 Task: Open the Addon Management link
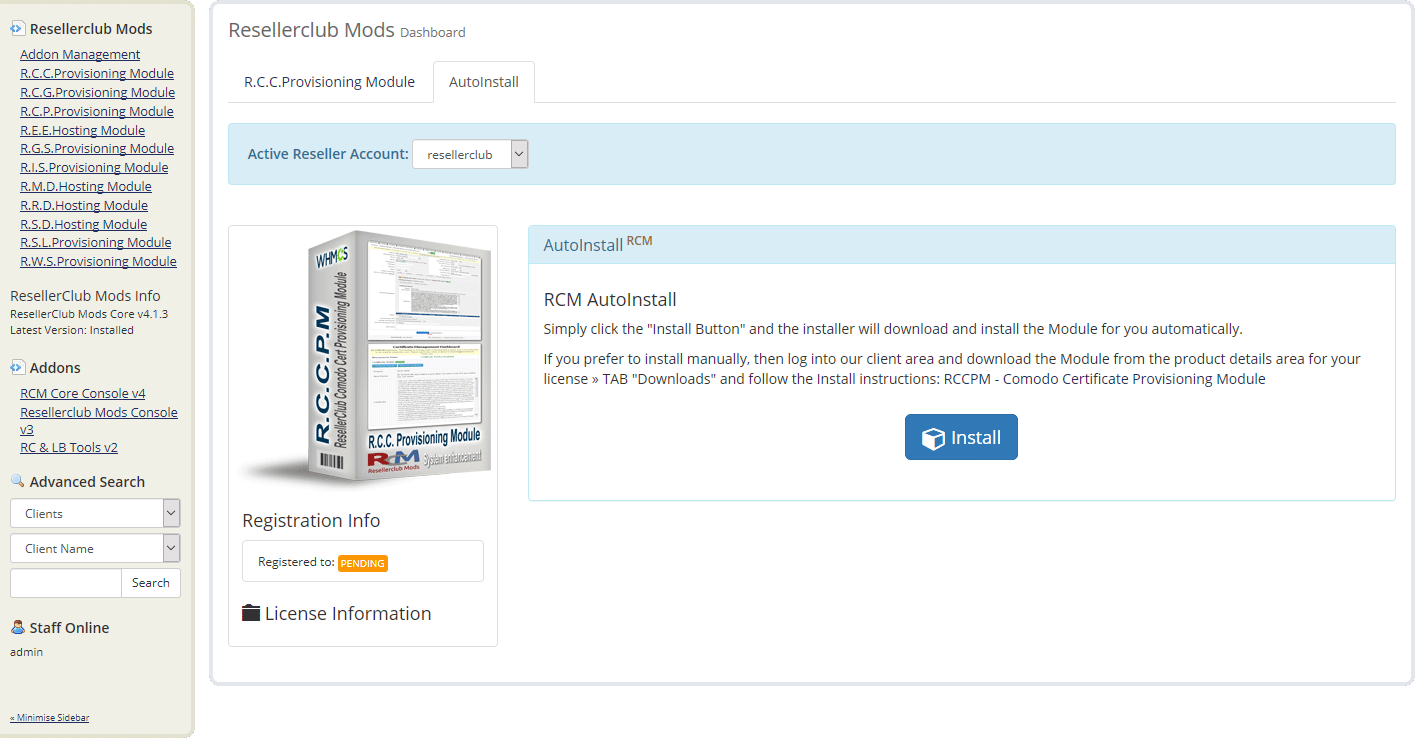pyautogui.click(x=80, y=54)
